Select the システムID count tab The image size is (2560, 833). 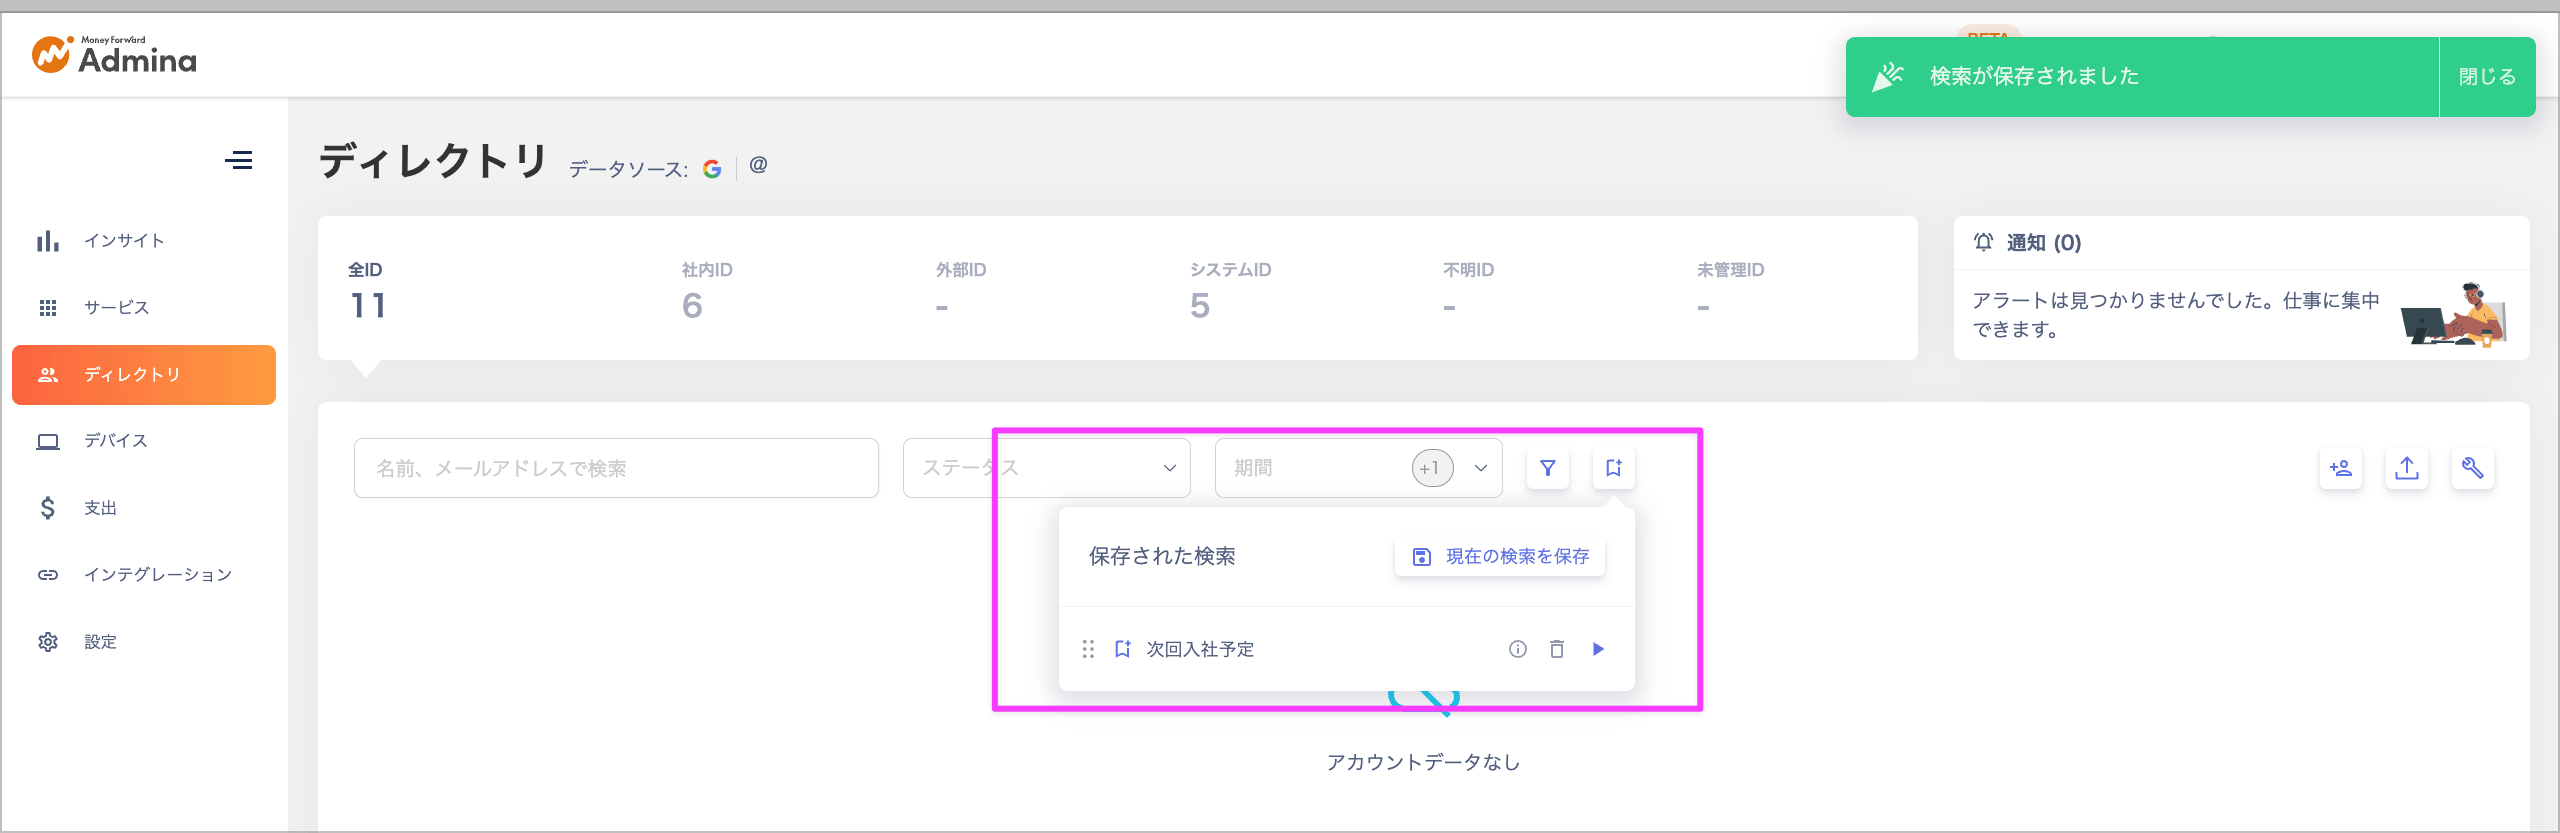(x=1230, y=291)
